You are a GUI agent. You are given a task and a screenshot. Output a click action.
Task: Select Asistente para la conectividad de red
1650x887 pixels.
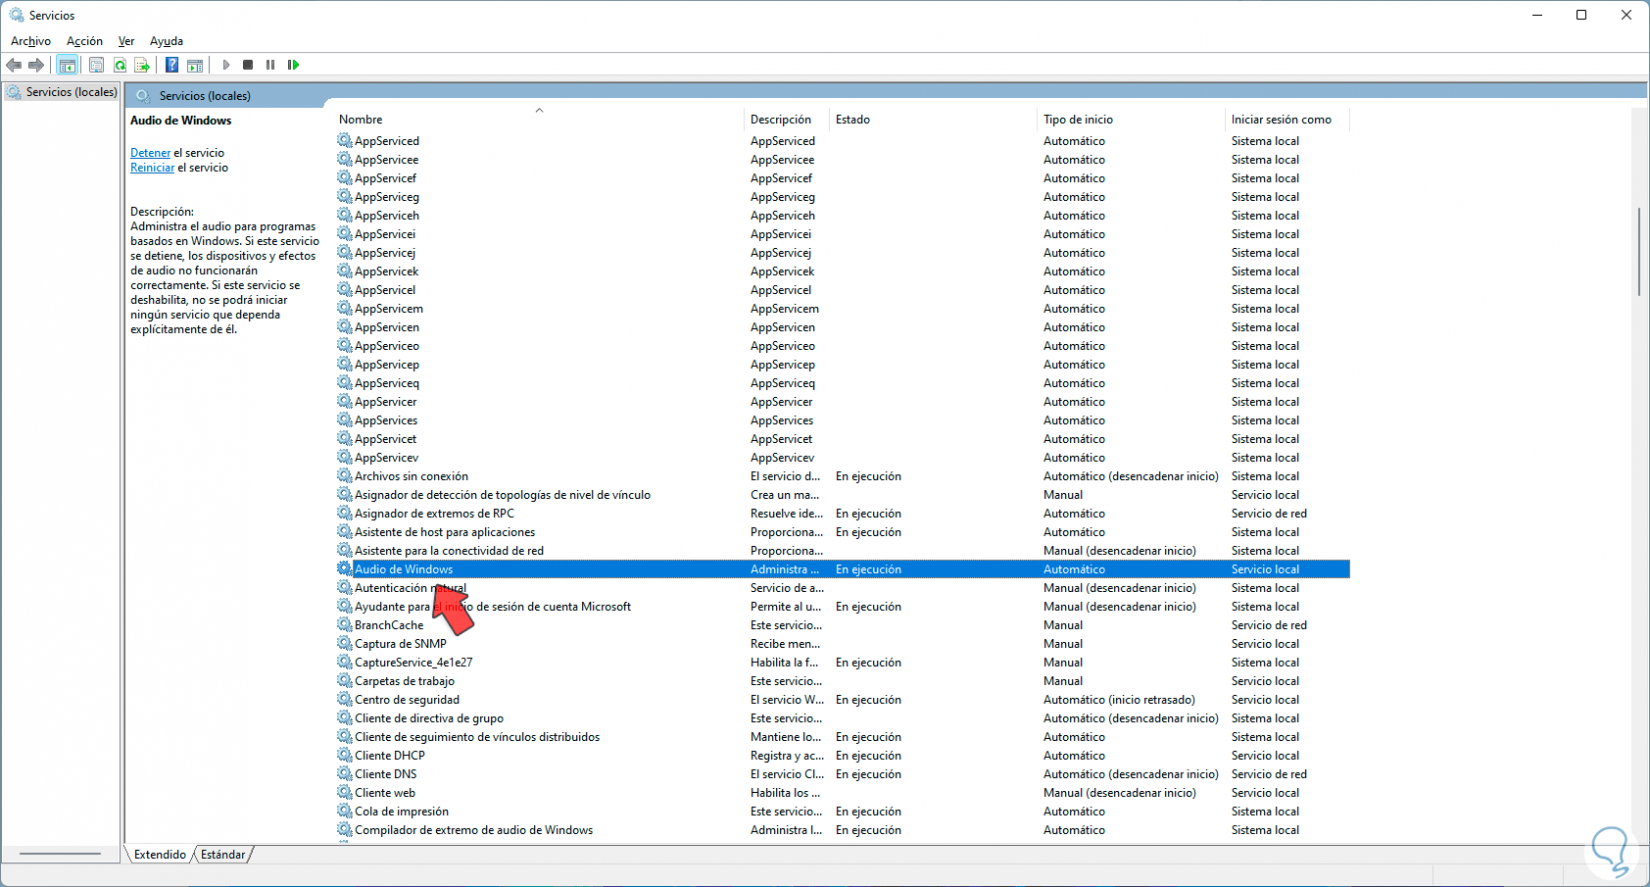(449, 551)
